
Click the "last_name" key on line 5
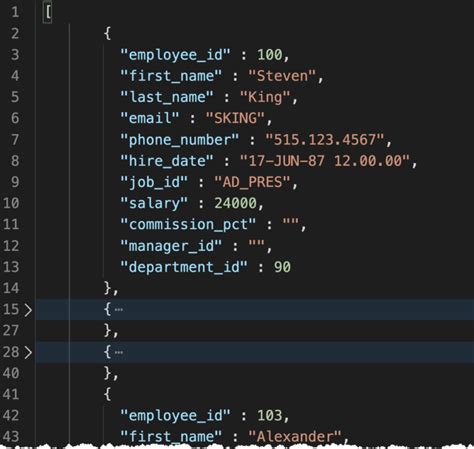tap(166, 97)
